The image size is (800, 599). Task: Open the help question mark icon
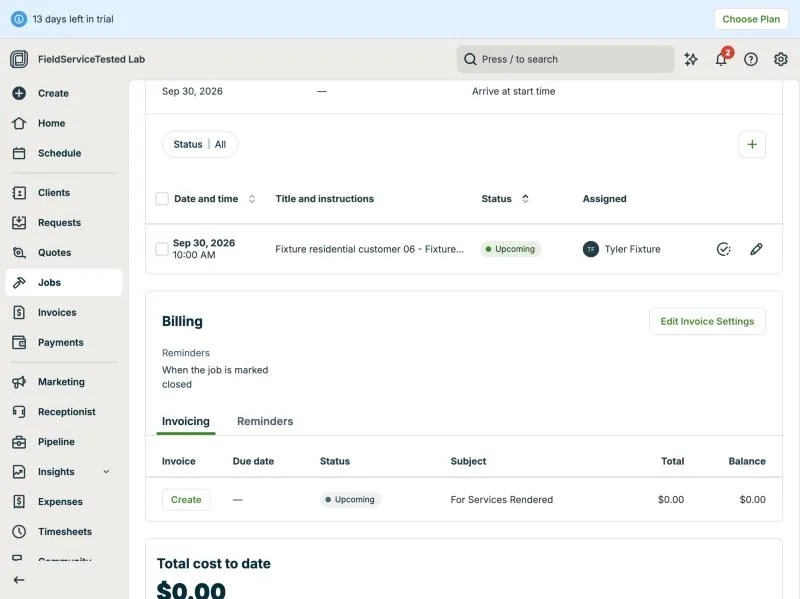coord(751,59)
